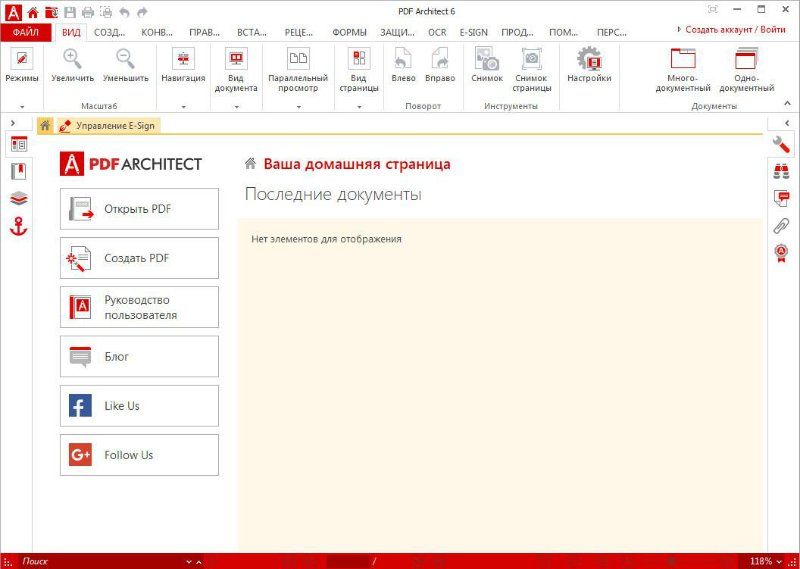
Task: Expand Параллельный просмотр dropdown arrow
Action: (x=298, y=107)
